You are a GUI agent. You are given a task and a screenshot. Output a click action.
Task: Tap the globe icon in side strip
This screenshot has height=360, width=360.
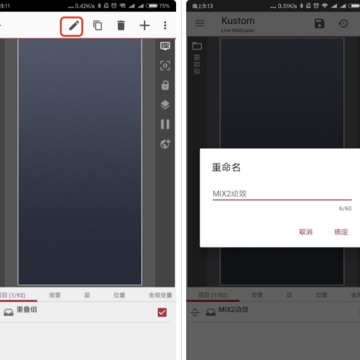pos(165,144)
